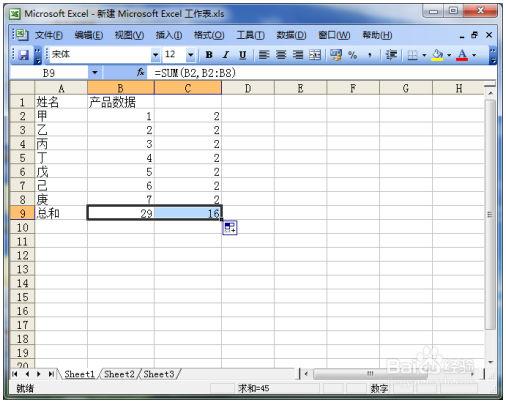Switch to Sheet2 tab

tap(119, 374)
